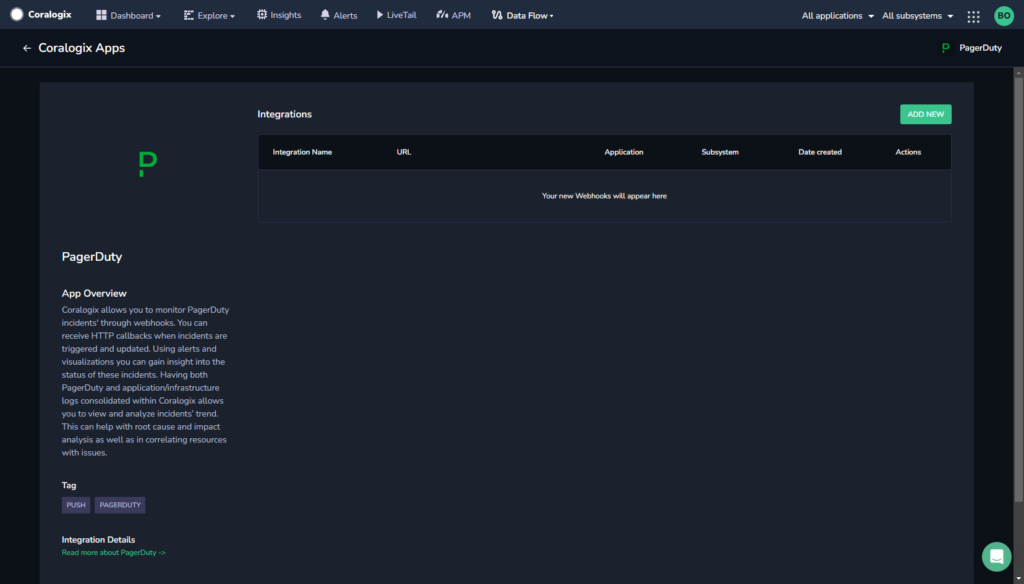The image size is (1024, 584).
Task: Click the Subsystem column header
Action: [720, 152]
